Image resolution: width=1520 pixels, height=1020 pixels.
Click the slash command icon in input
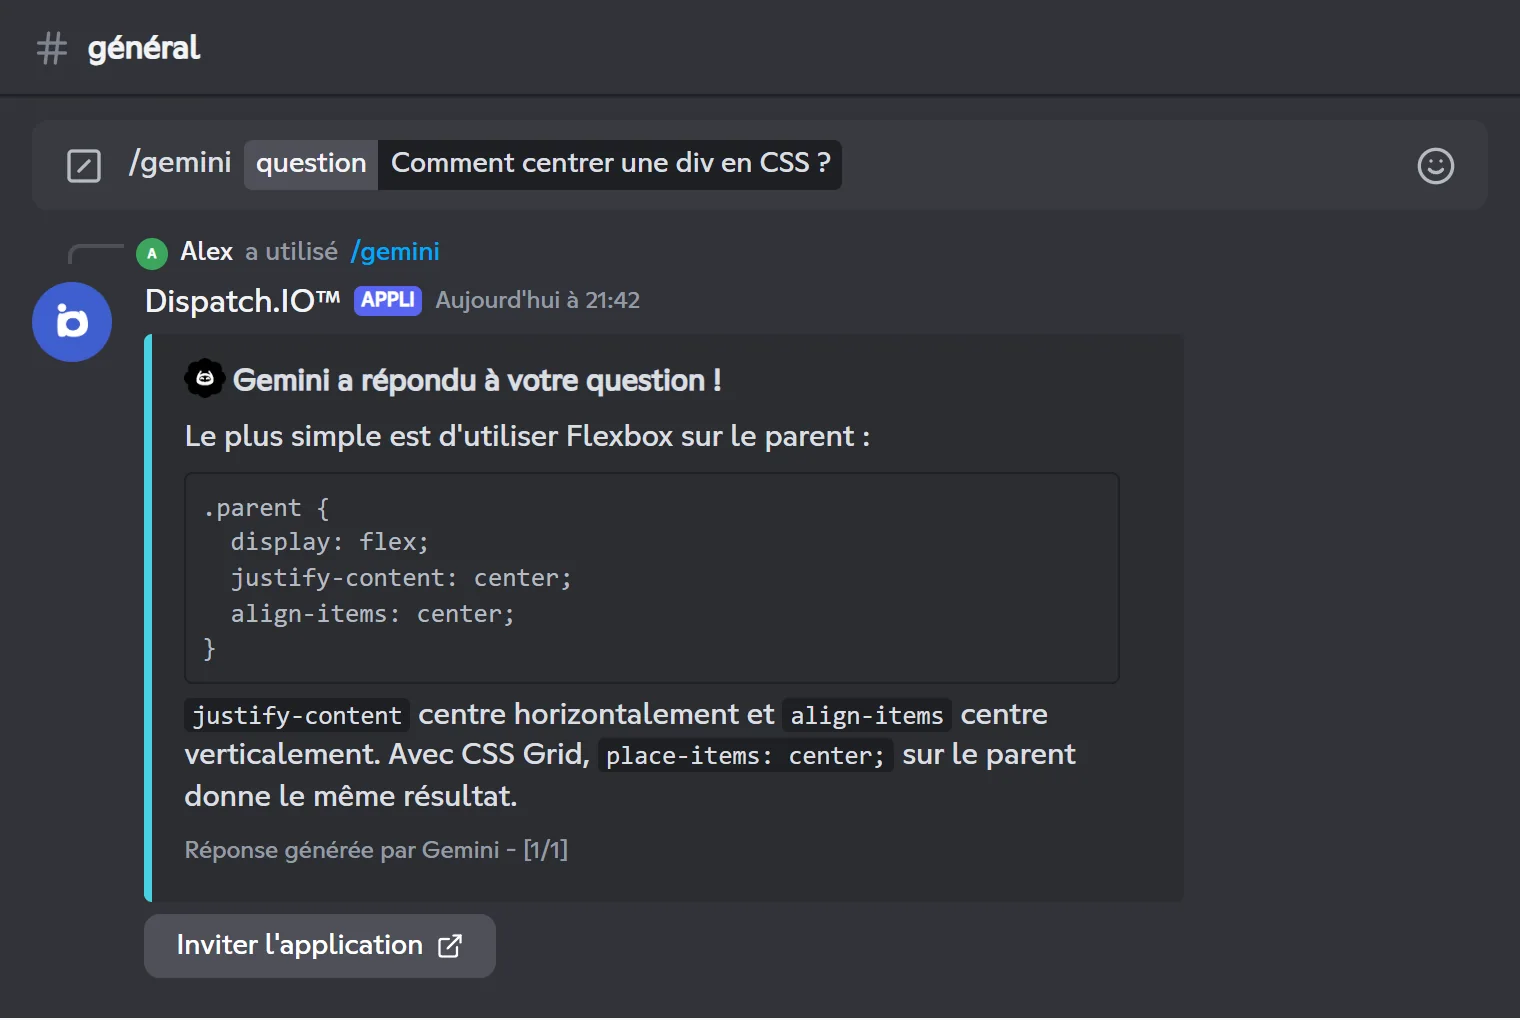tap(84, 166)
